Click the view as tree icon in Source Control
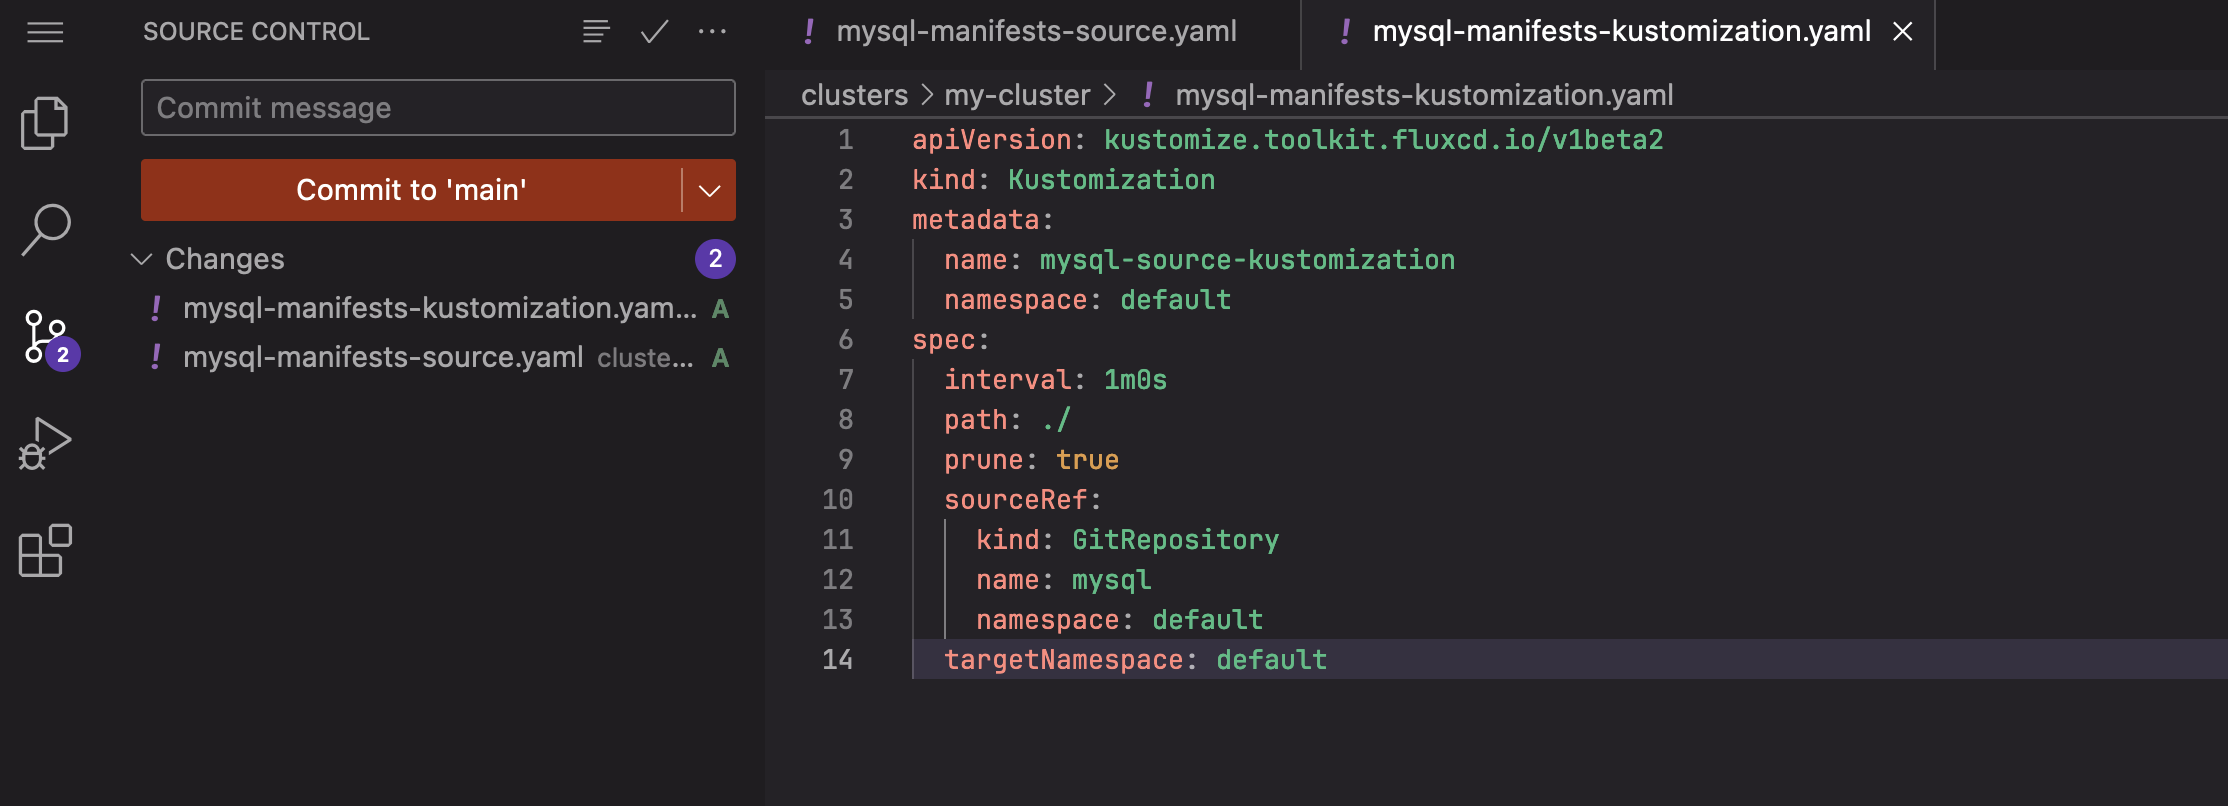 (596, 32)
